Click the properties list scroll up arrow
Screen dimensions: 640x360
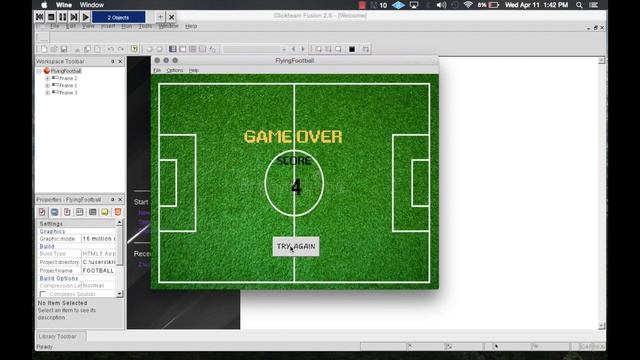coord(120,223)
